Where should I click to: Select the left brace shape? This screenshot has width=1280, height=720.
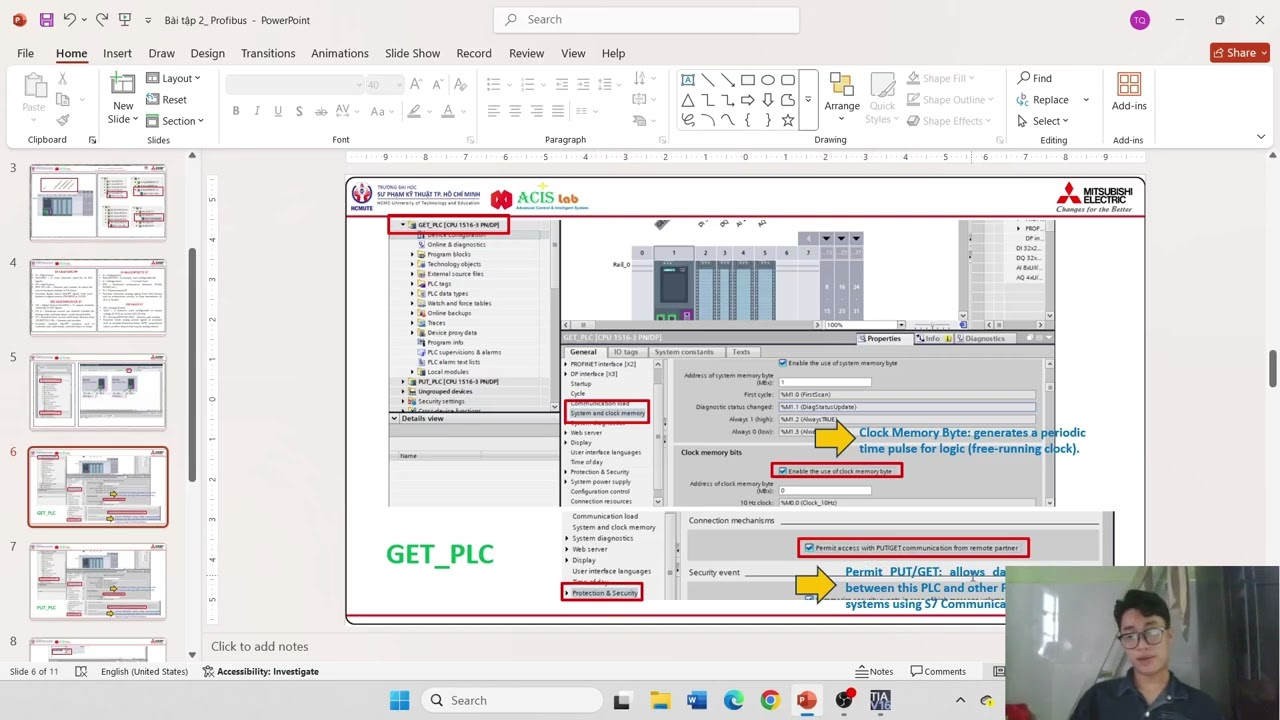point(748,120)
